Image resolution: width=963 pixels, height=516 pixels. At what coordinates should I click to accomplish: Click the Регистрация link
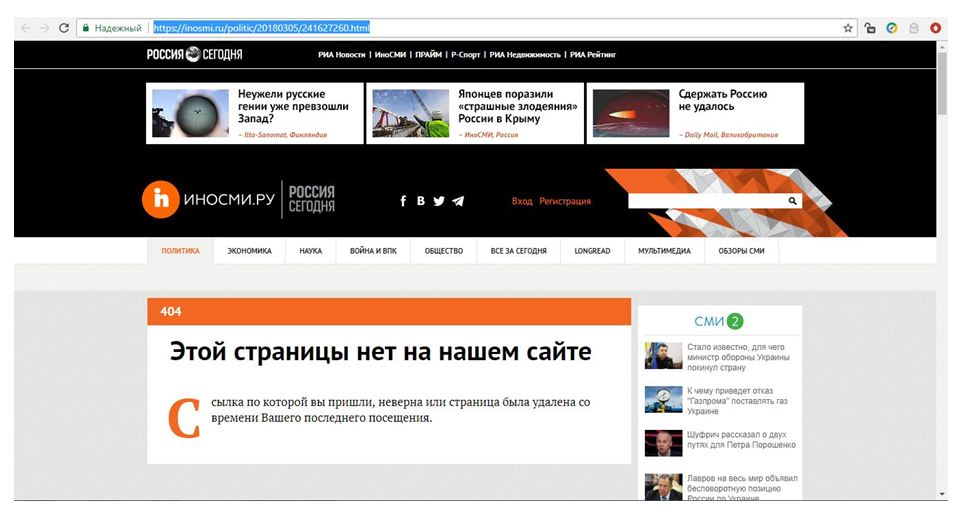[x=565, y=201]
